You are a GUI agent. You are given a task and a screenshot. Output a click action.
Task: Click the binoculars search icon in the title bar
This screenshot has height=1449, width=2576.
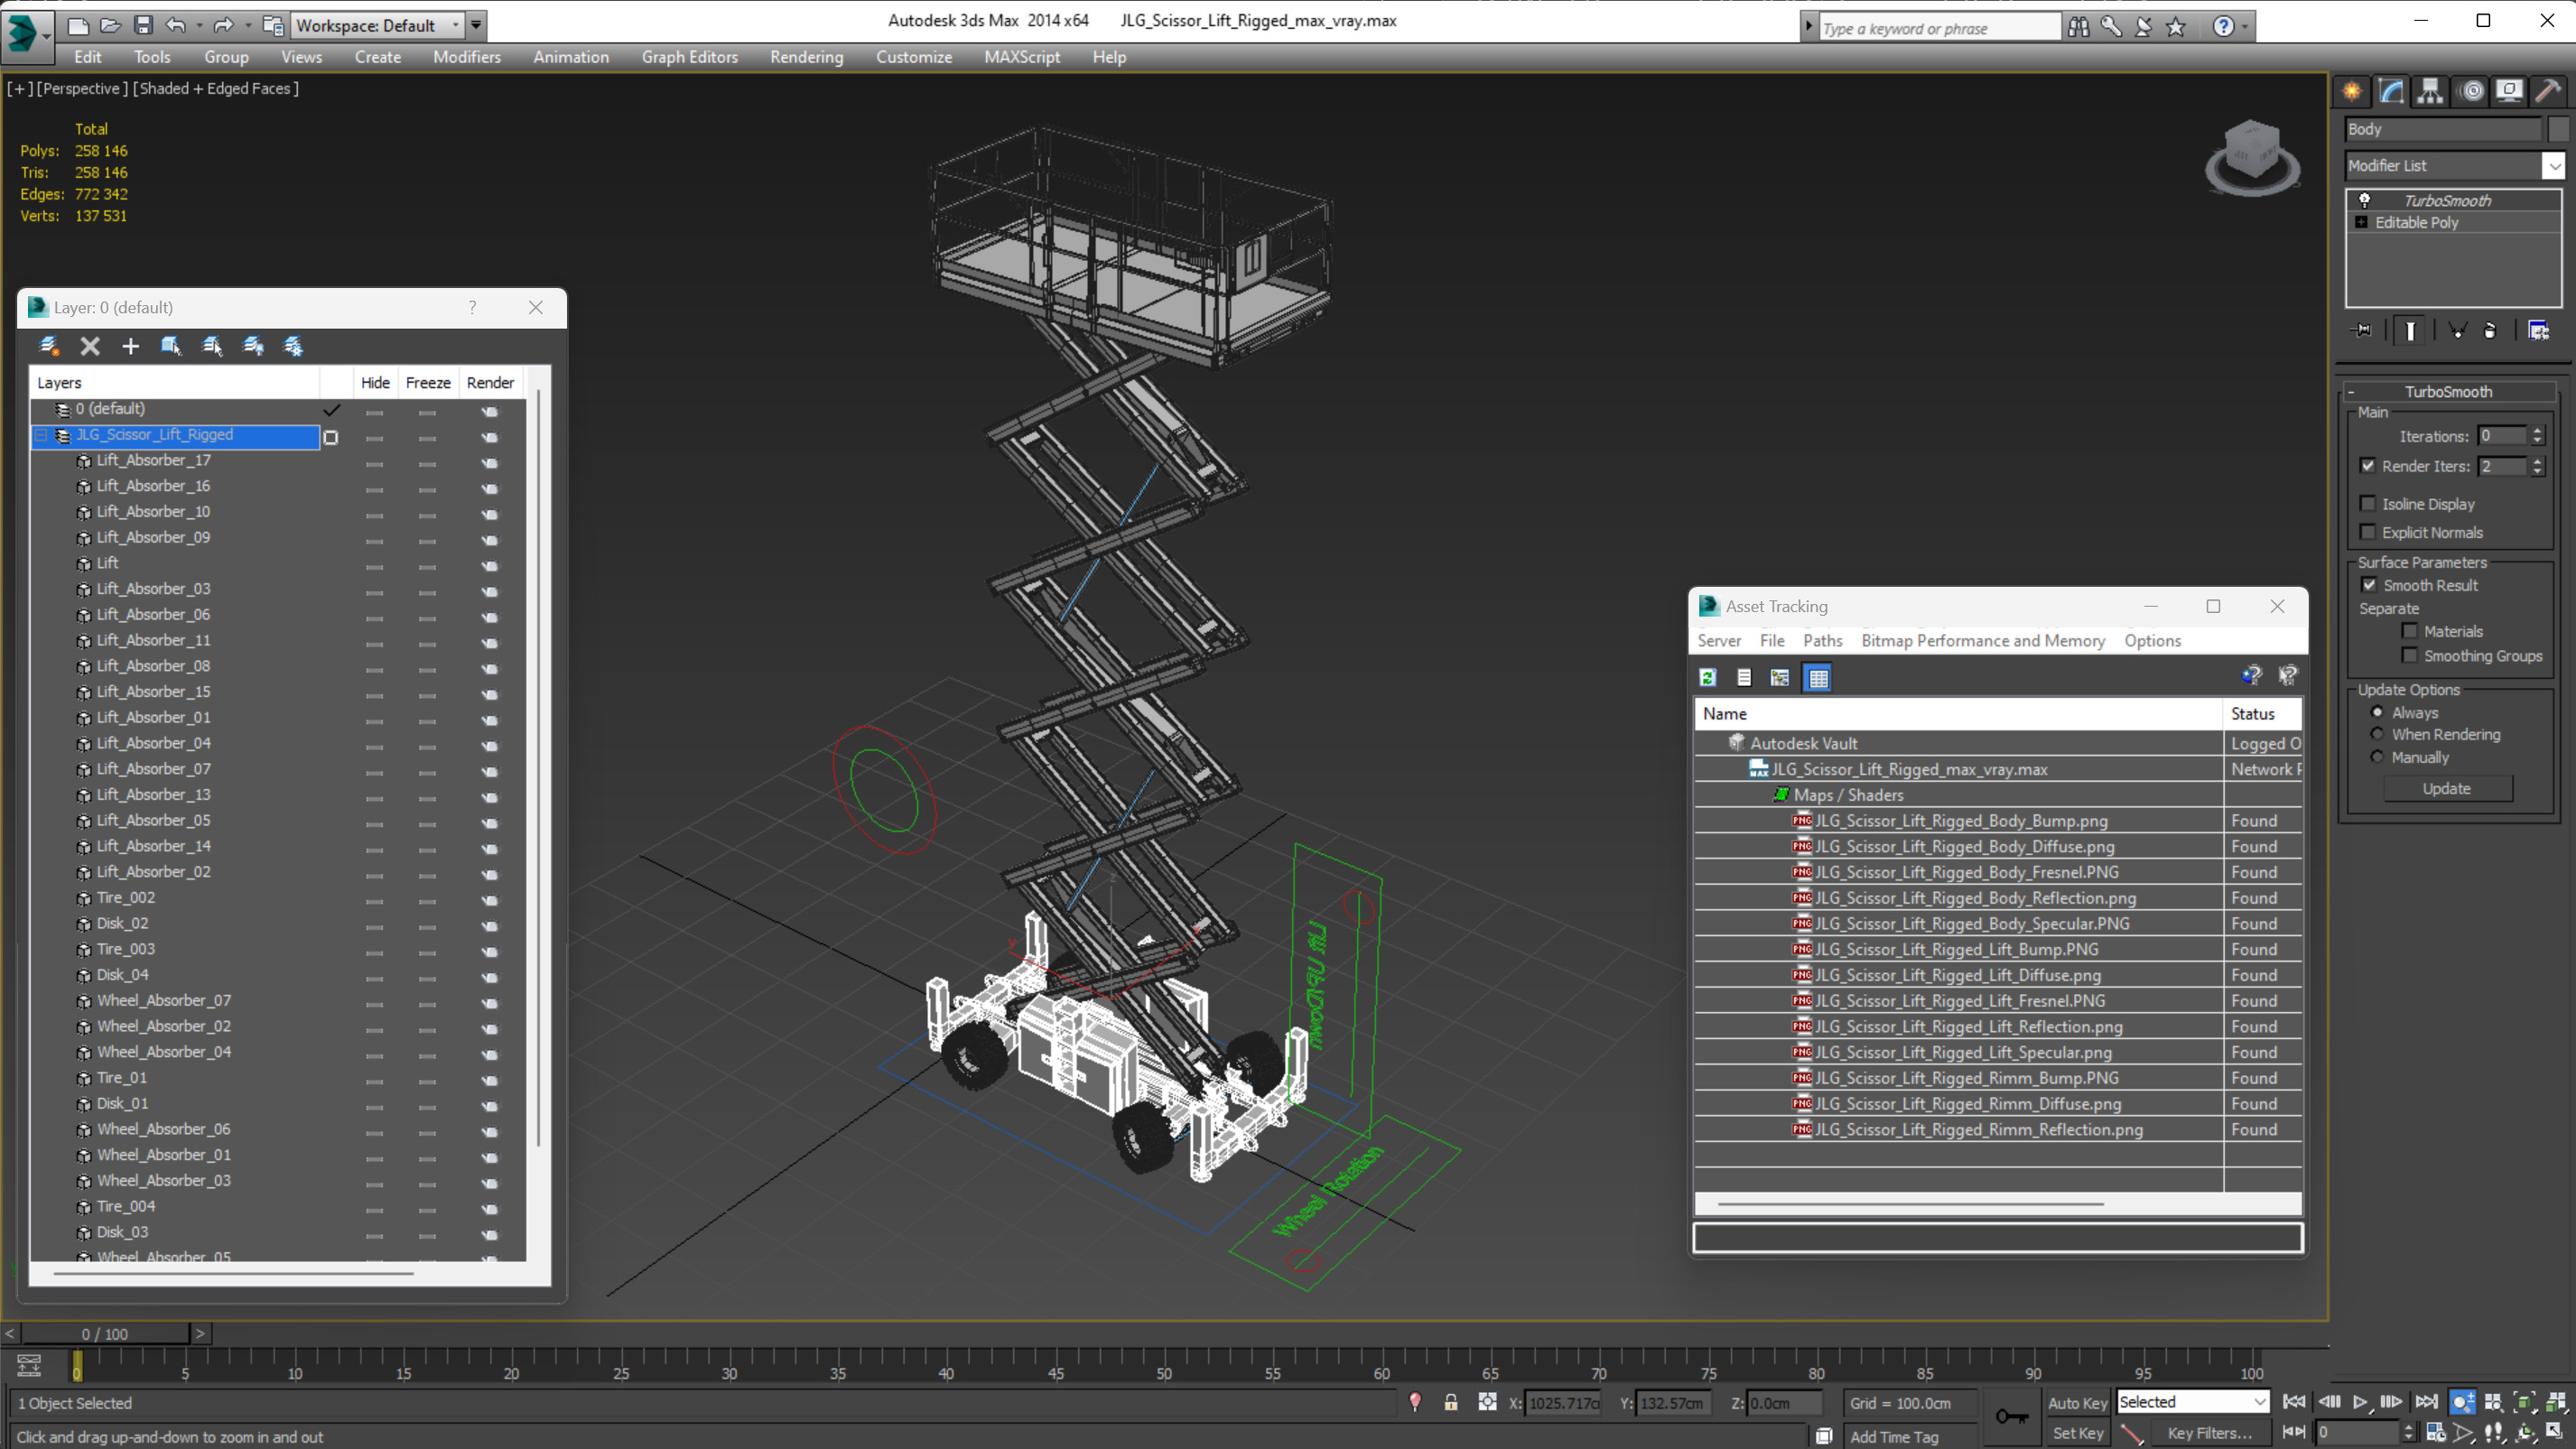(x=2078, y=27)
